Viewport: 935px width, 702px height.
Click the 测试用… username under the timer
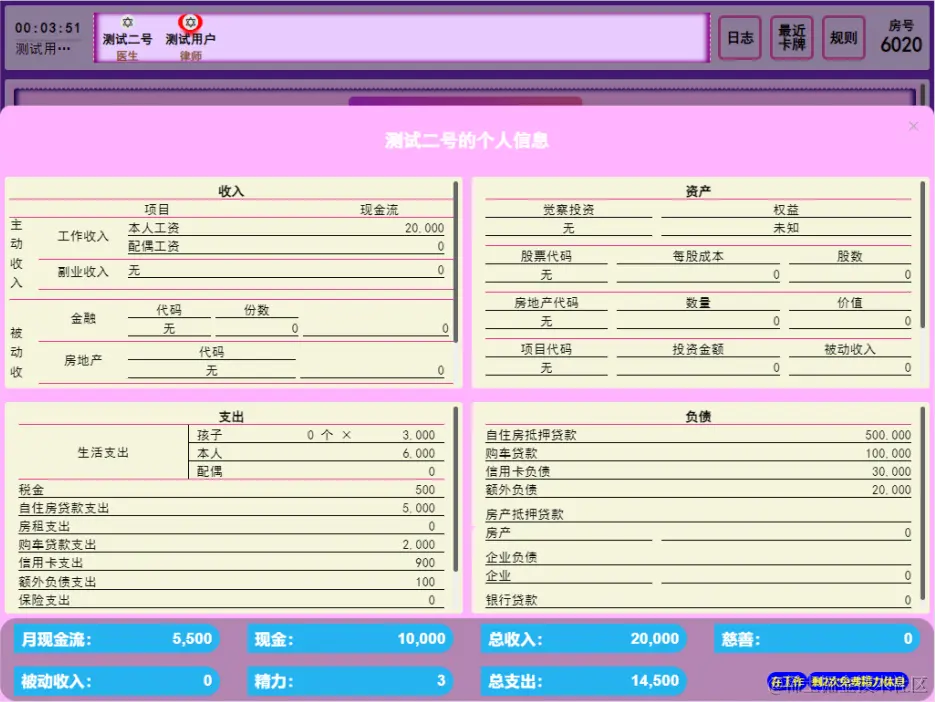pyautogui.click(x=42, y=48)
